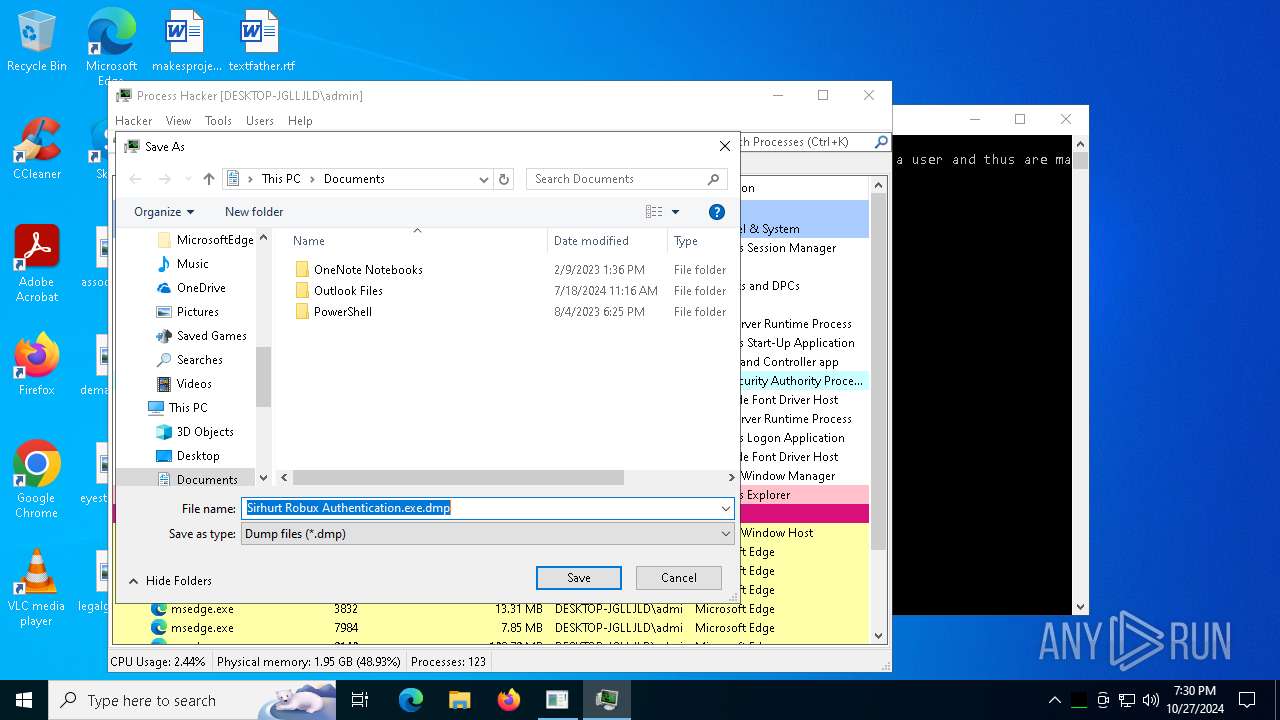This screenshot has height=720, width=1280.
Task: Collapse with Hide Folders chevron
Action: click(x=134, y=580)
